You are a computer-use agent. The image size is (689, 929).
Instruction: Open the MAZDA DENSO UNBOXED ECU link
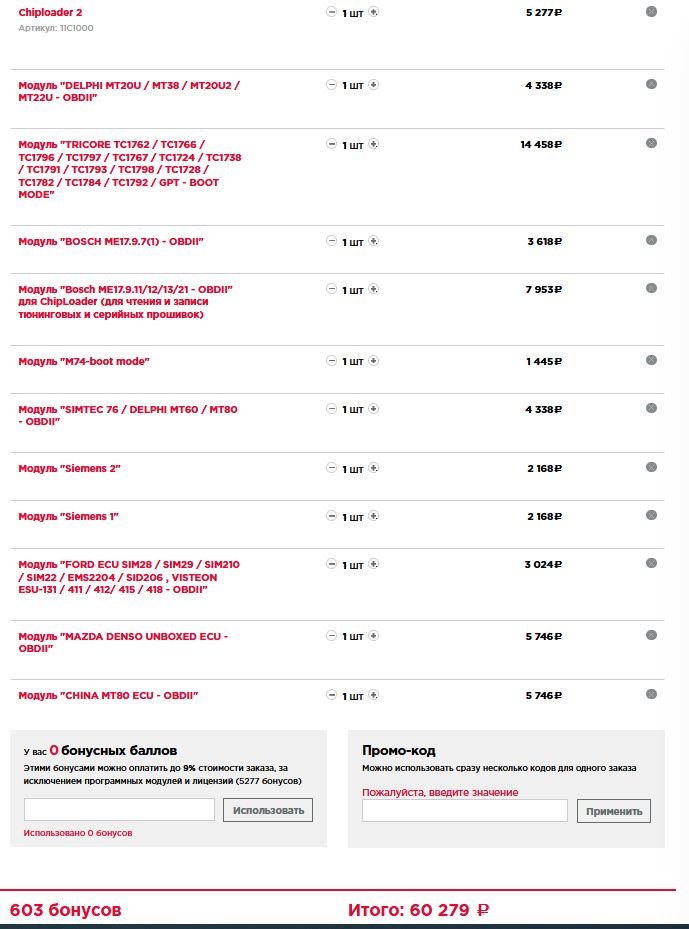tap(122, 636)
